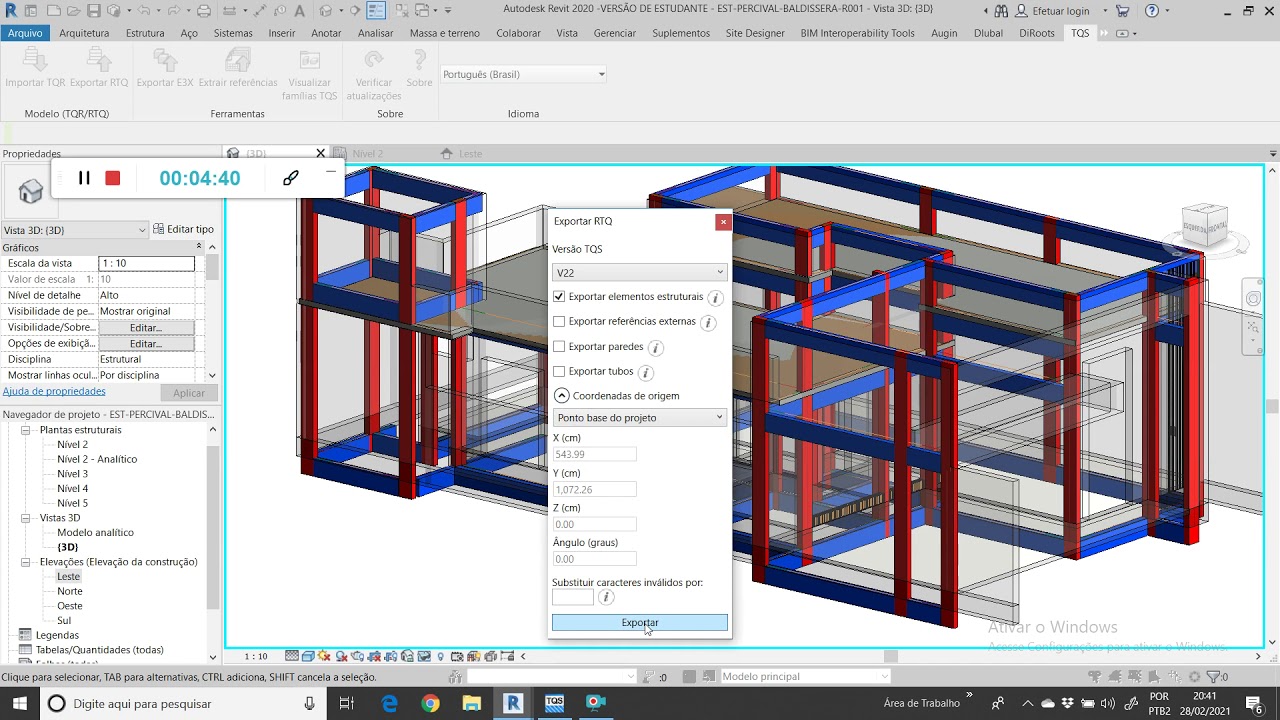This screenshot has width=1280, height=720.
Task: Collapse Plantas estruturais tree node
Action: pyautogui.click(x=26, y=430)
